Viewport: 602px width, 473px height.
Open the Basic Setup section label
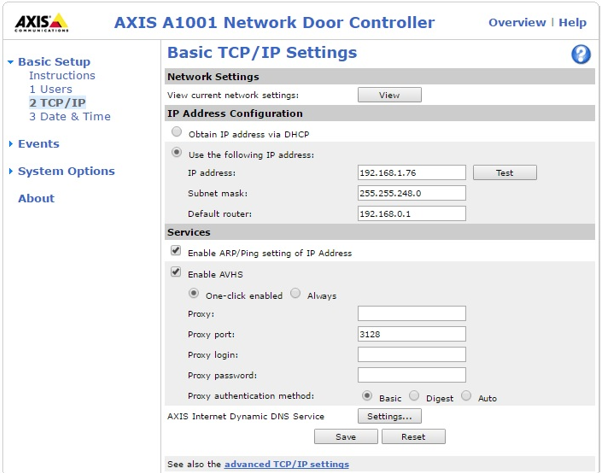click(x=54, y=62)
